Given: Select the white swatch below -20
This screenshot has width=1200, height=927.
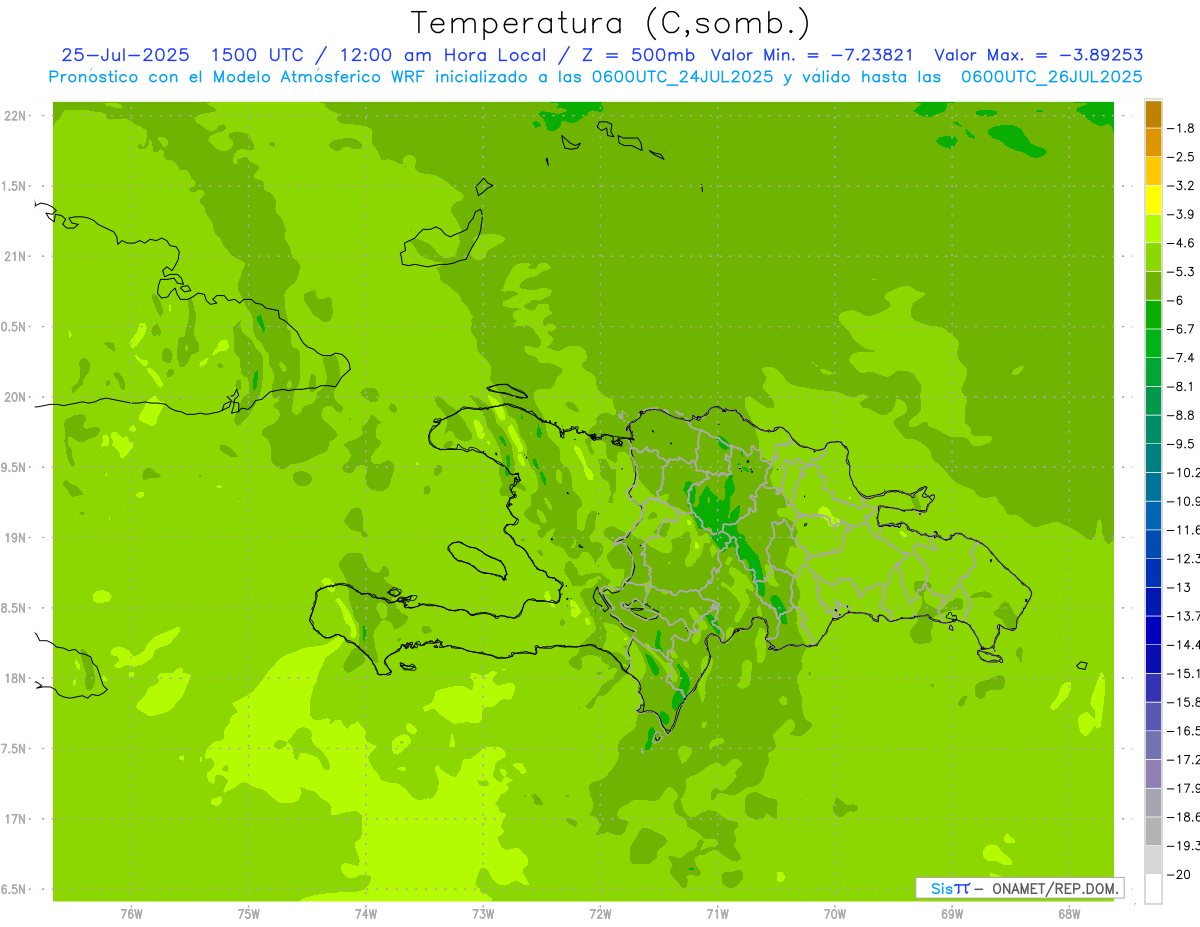Looking at the screenshot, I should (1153, 889).
